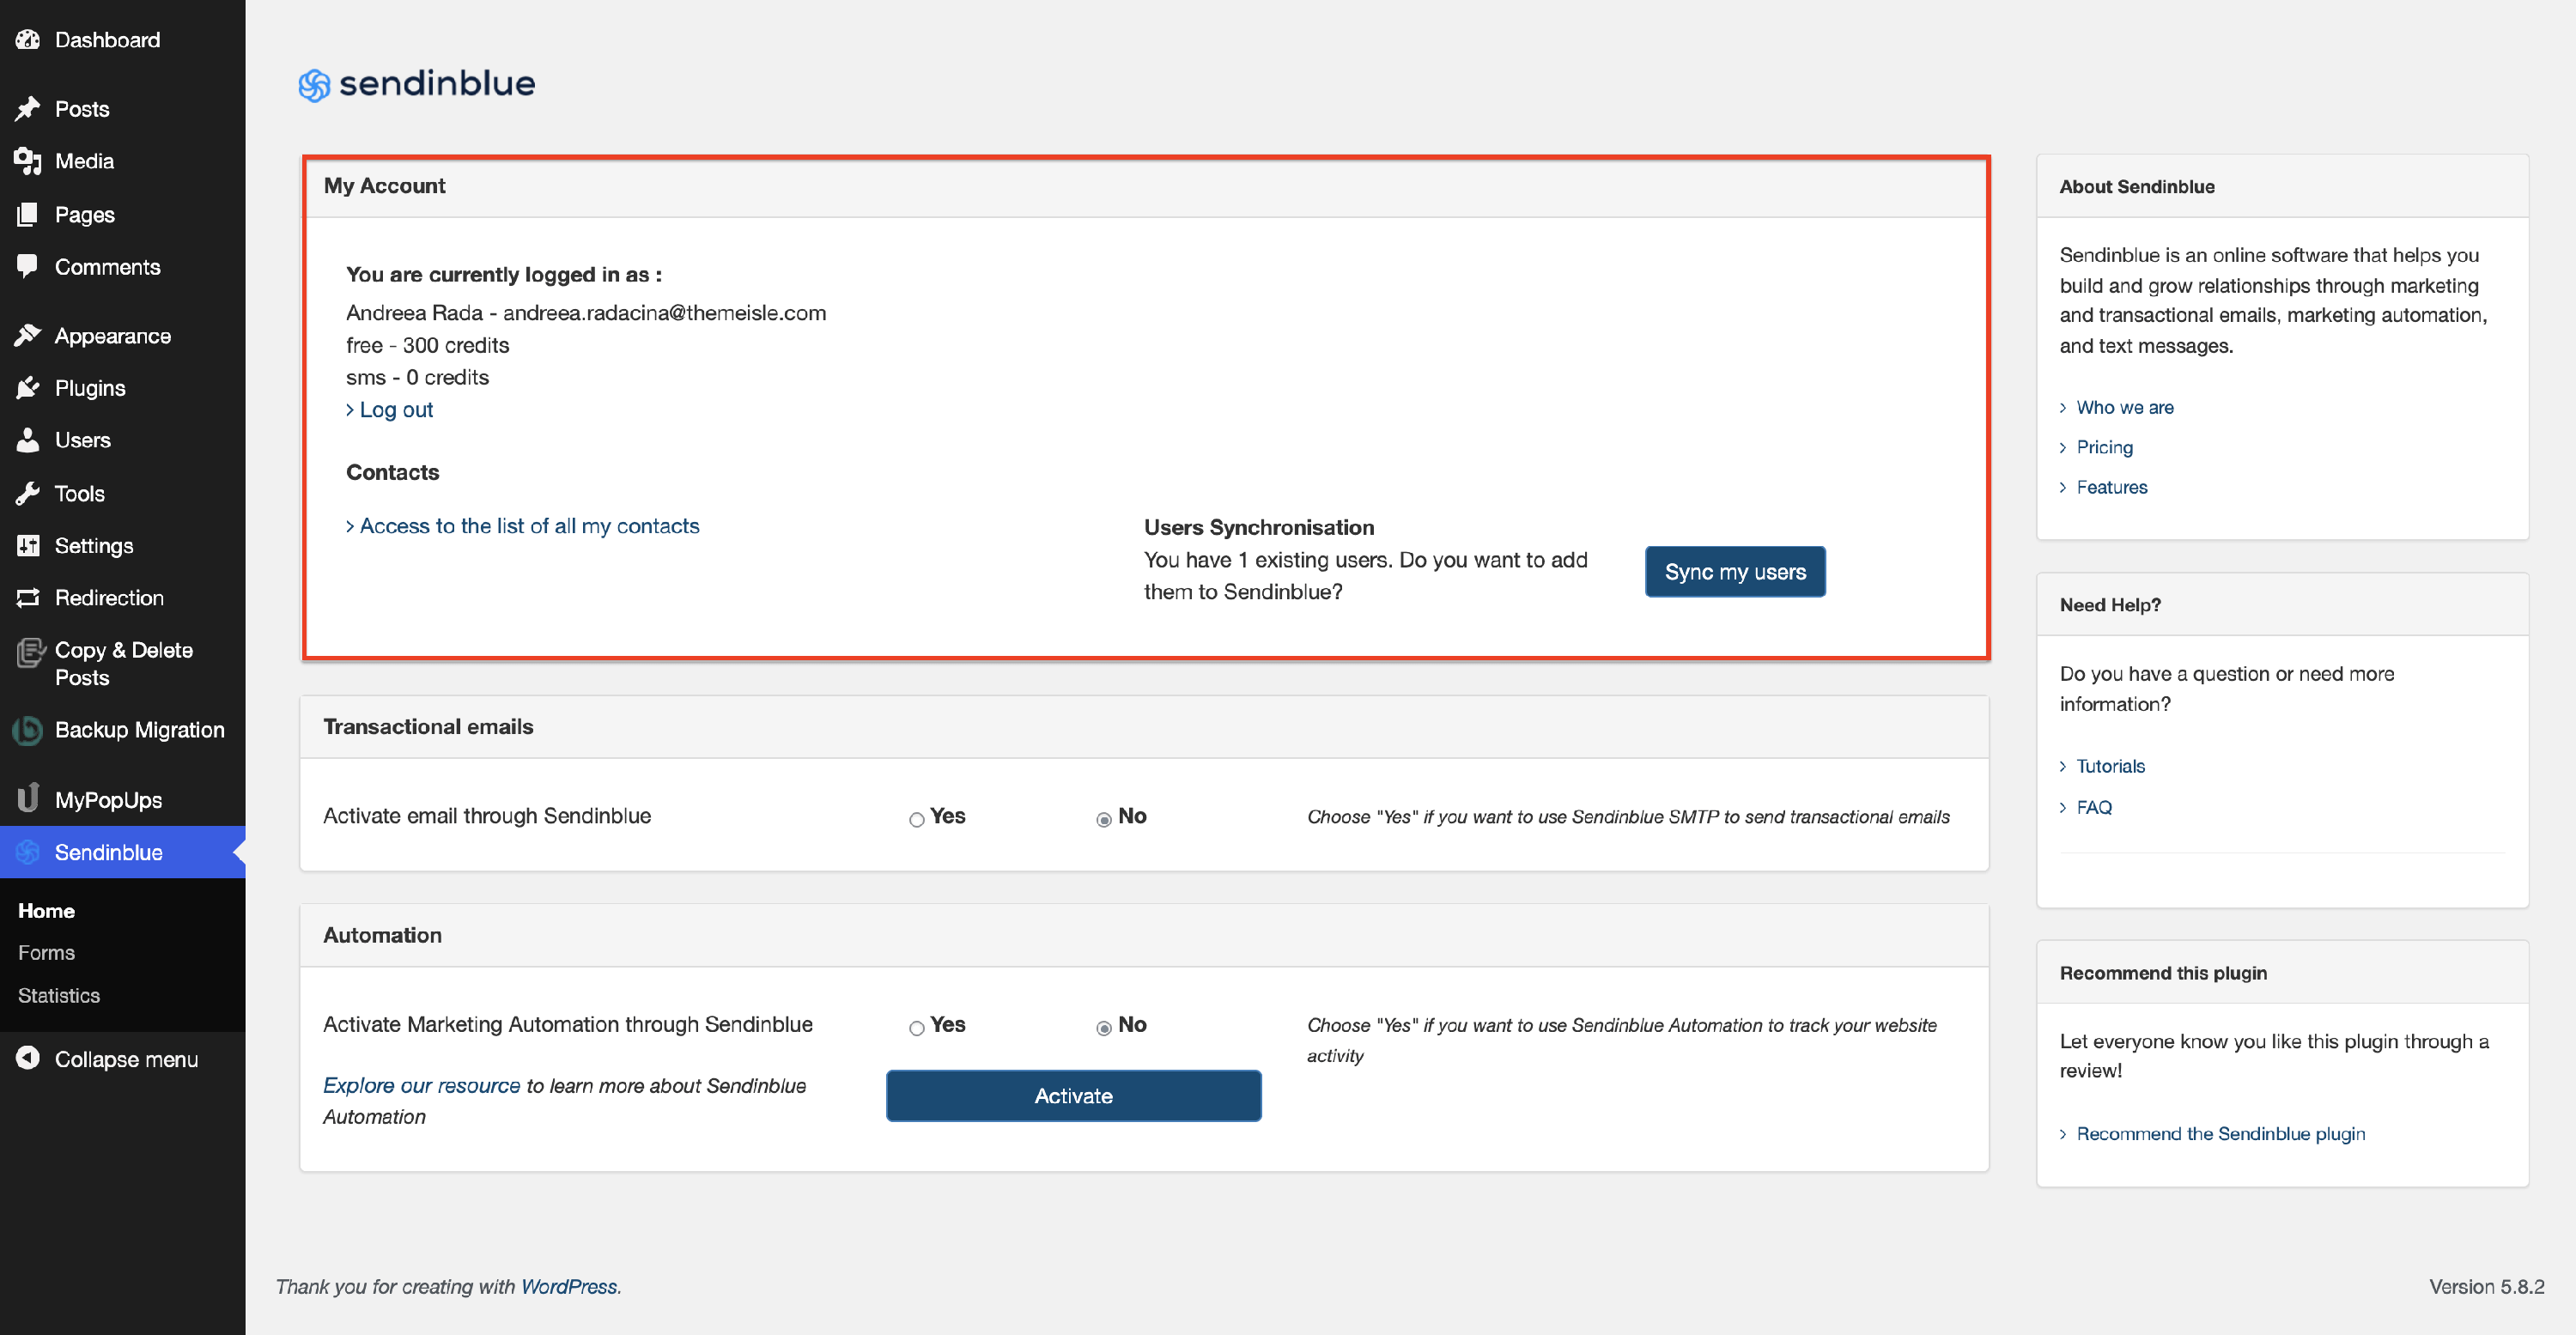Follow the Explore our resource link
The height and width of the screenshot is (1335, 2576).
[421, 1085]
